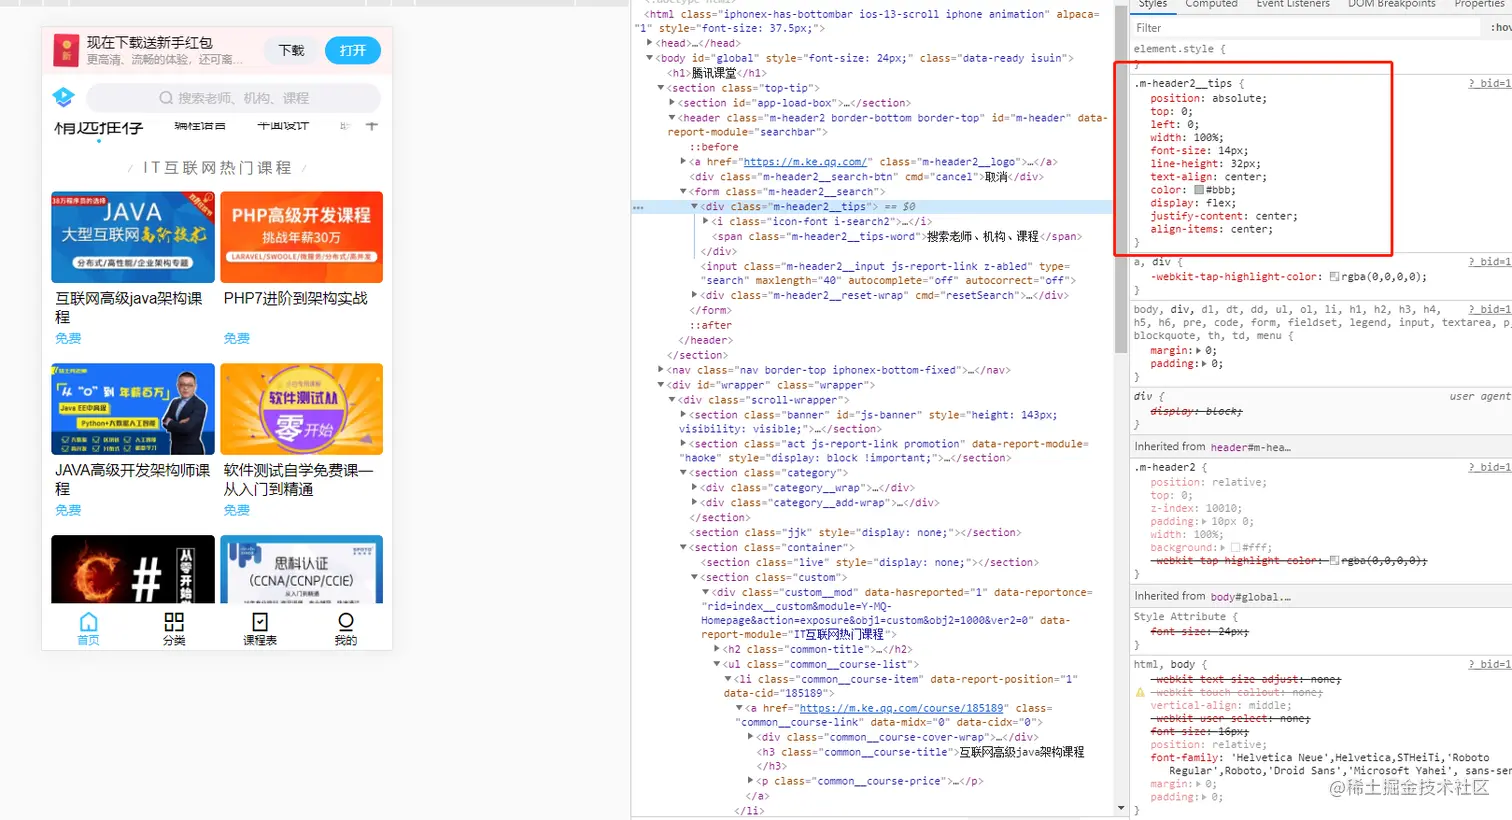Open the ?_bid=1 source link for .m-header2__tips

click(x=1489, y=83)
